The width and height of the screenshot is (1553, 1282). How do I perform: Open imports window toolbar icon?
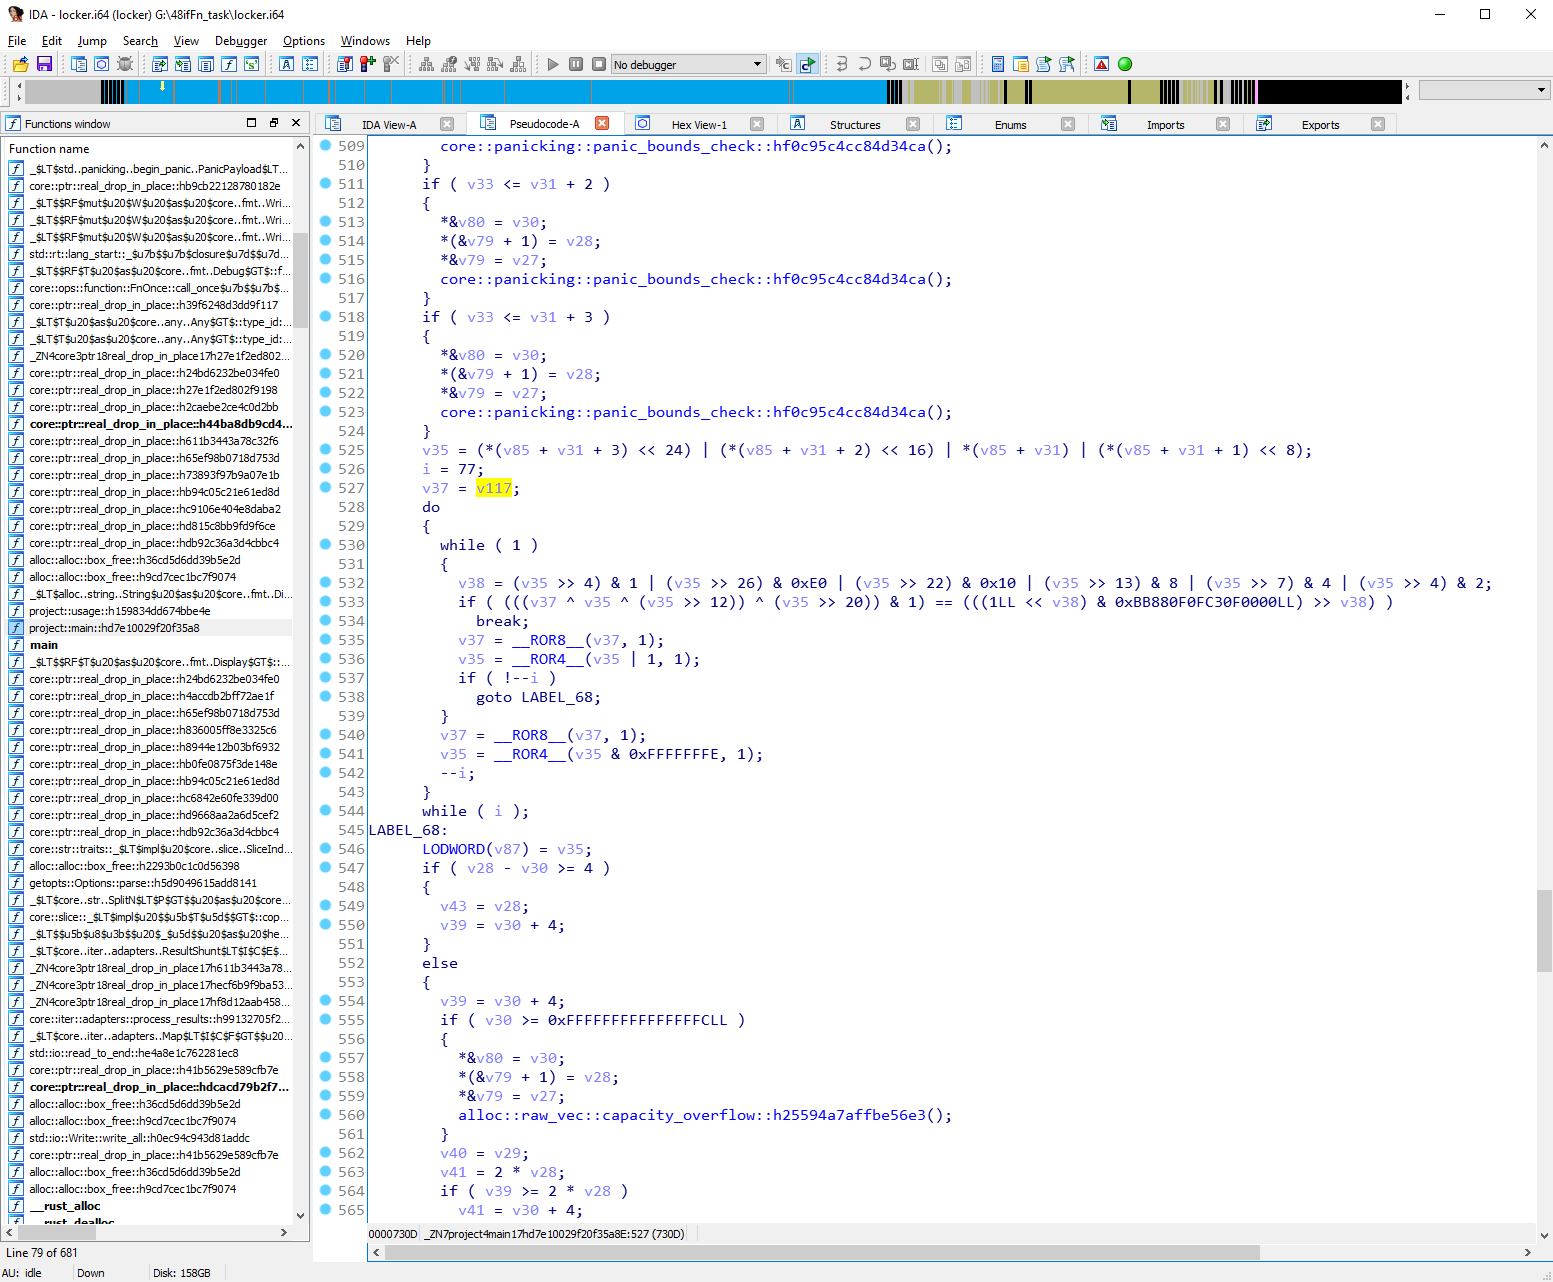[183, 64]
